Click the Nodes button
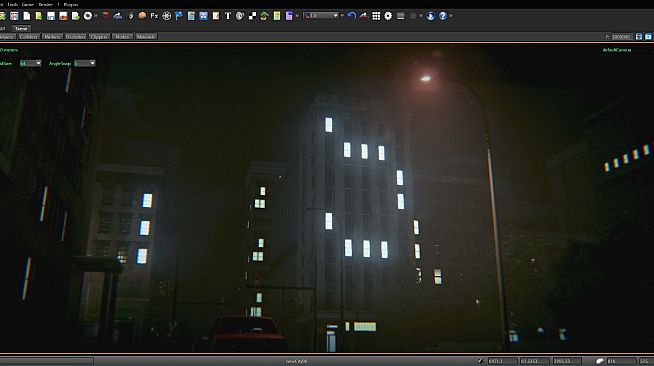The image size is (654, 366). [x=122, y=37]
